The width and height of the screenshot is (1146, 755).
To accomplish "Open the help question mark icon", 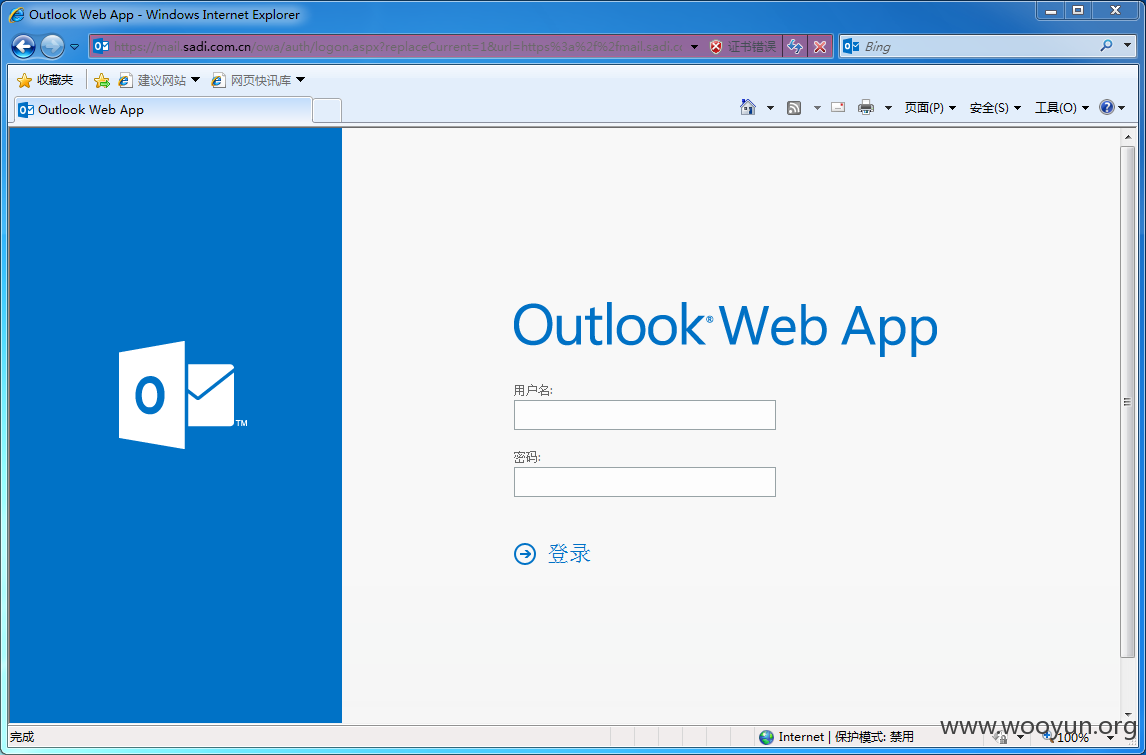I will [1107, 107].
